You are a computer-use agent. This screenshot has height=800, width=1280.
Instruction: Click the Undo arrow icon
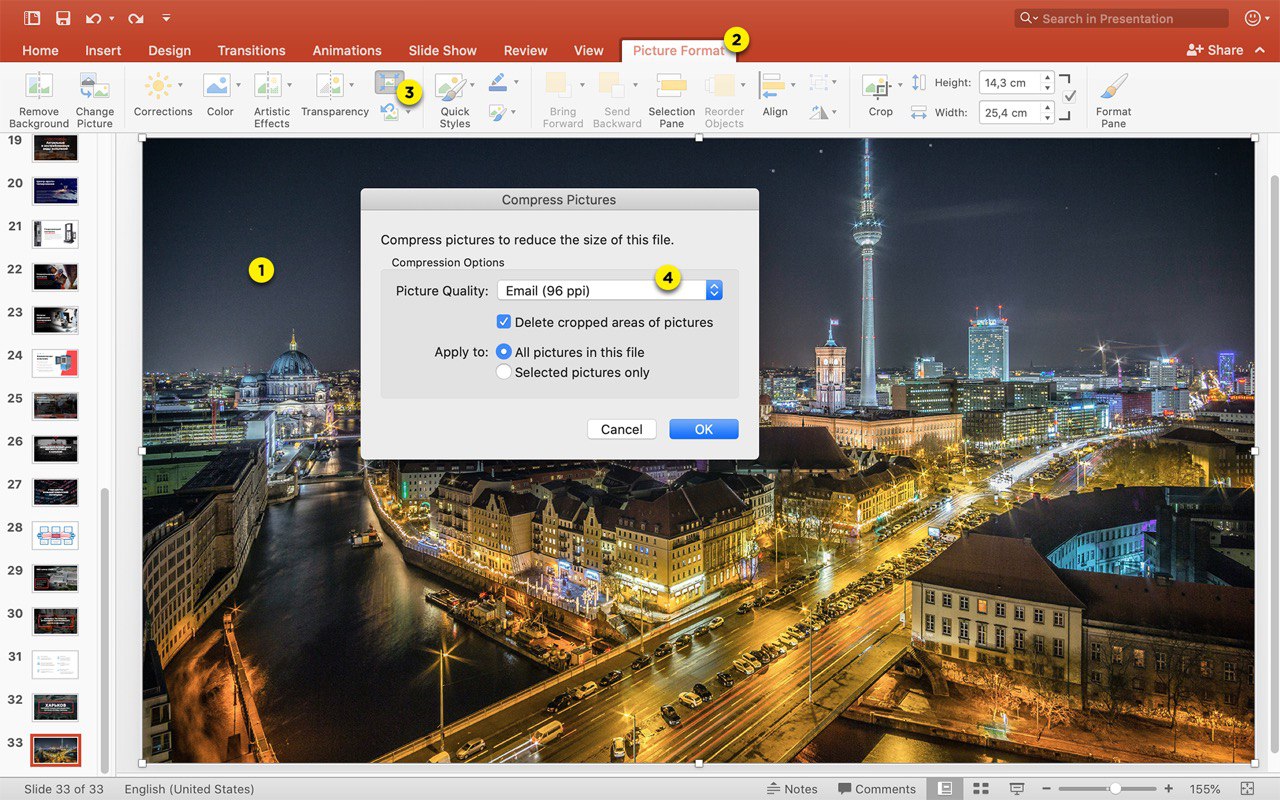93,18
